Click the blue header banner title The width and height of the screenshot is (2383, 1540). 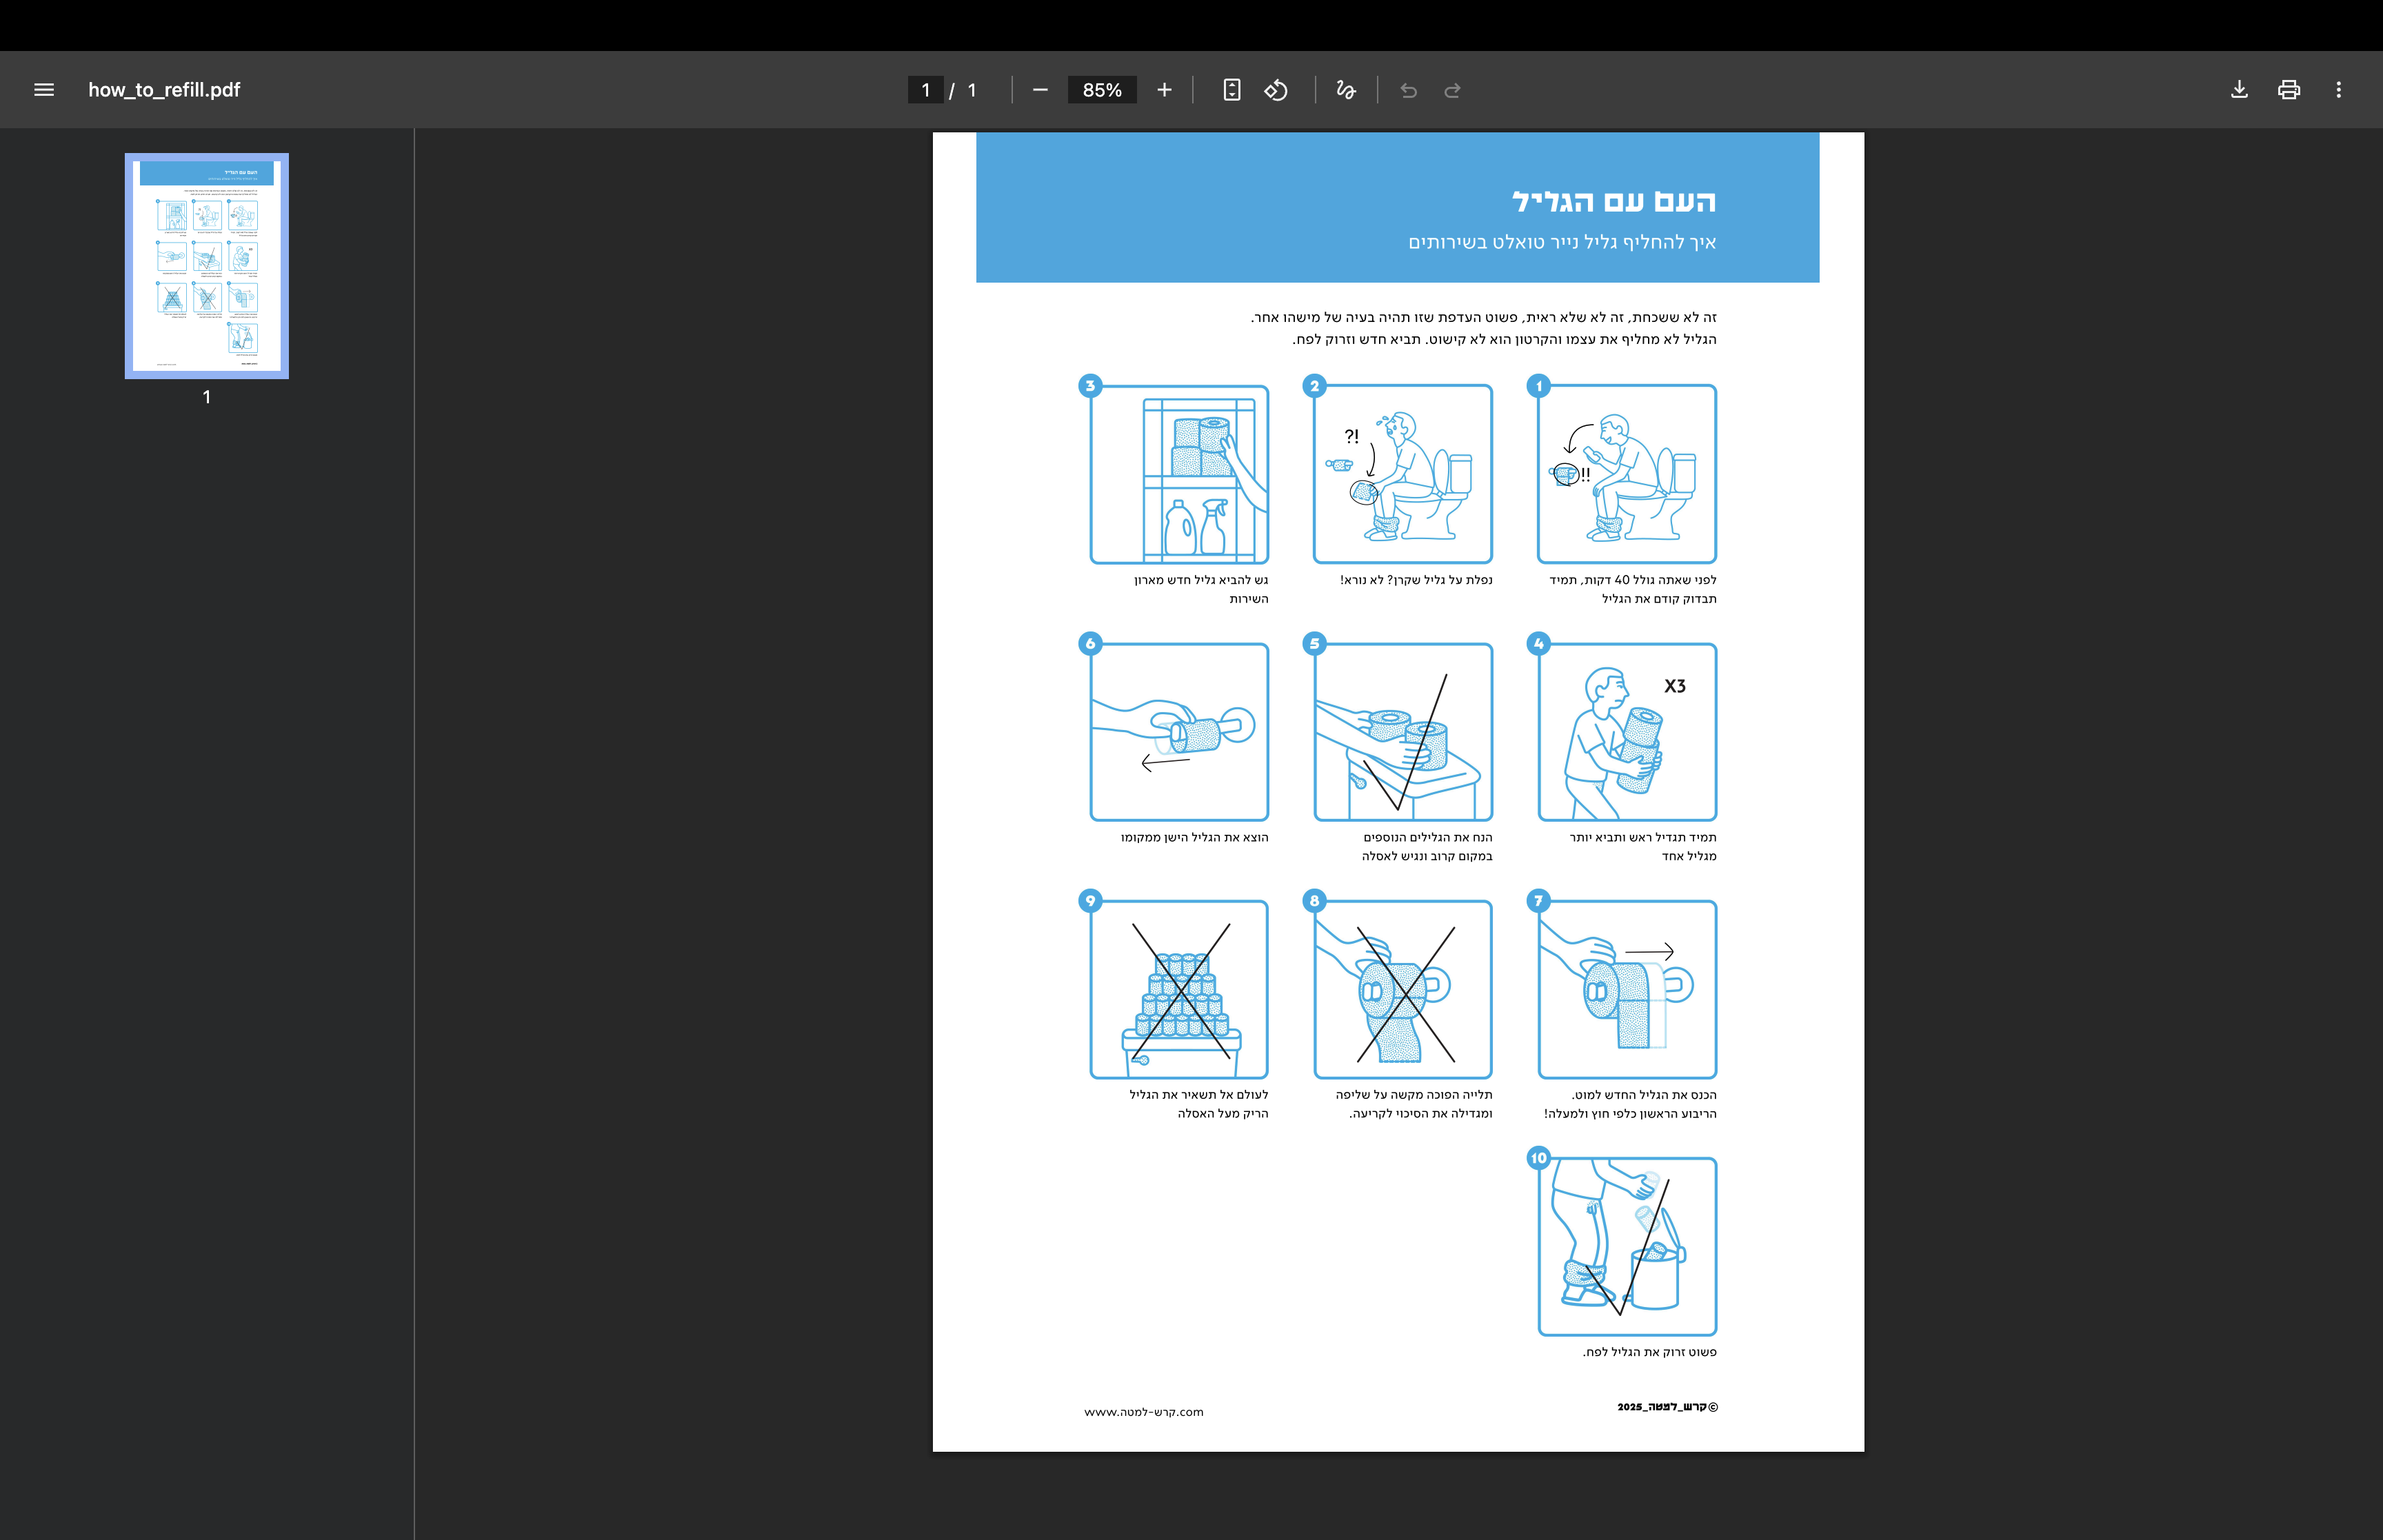point(1613,201)
